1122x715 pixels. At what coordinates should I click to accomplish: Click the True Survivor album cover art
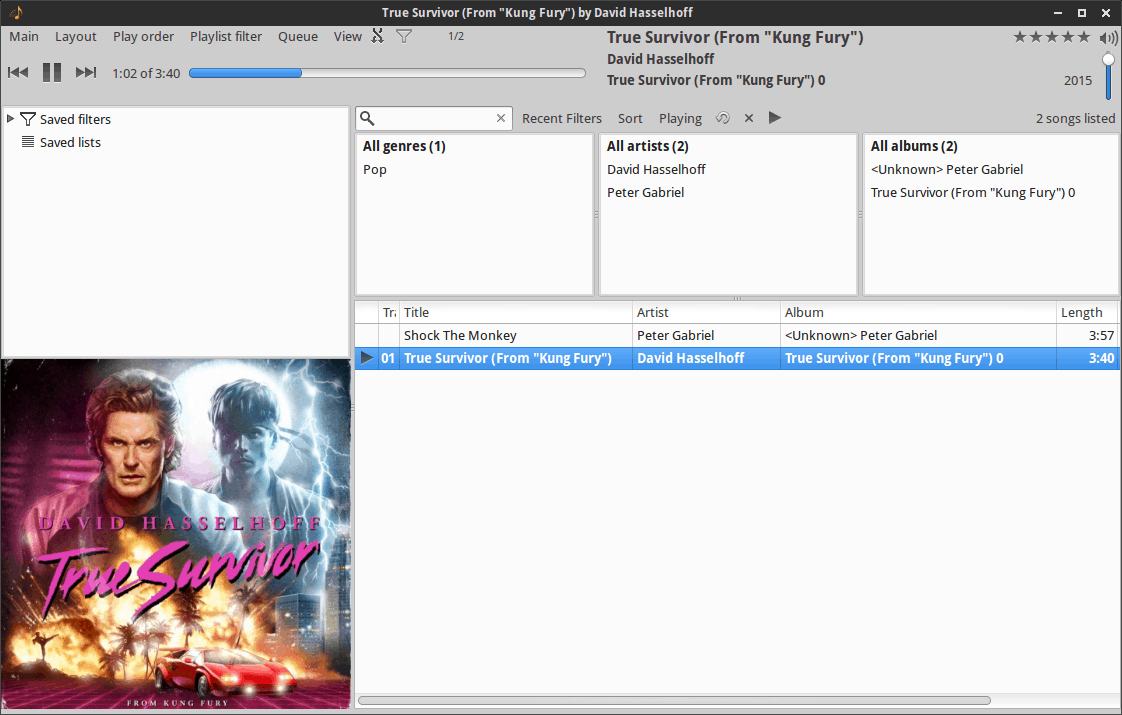[176, 534]
